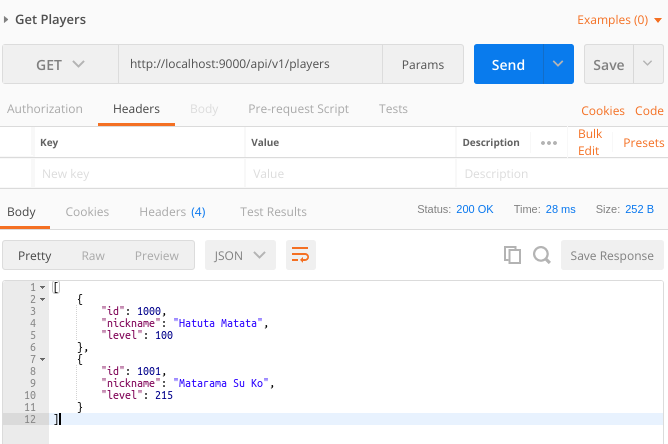Viewport: 668px width, 444px height.
Task: Click the Save Response button
Action: tap(612, 255)
